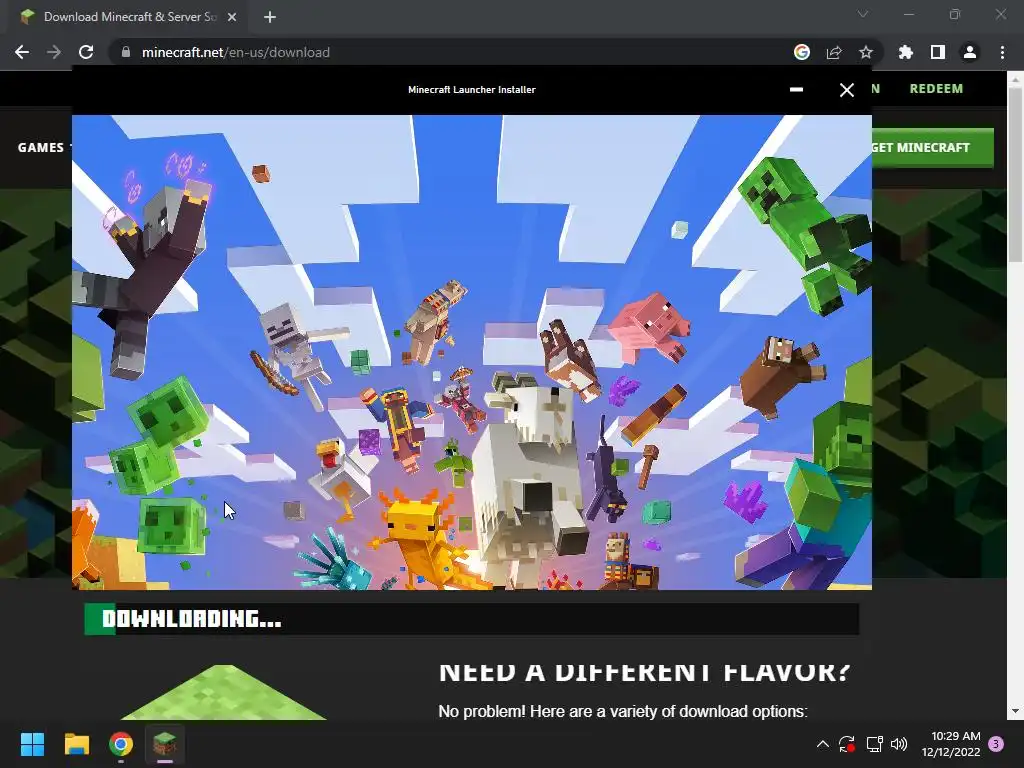Click the scrollbar down arrow
1024x768 pixels.
1015,711
